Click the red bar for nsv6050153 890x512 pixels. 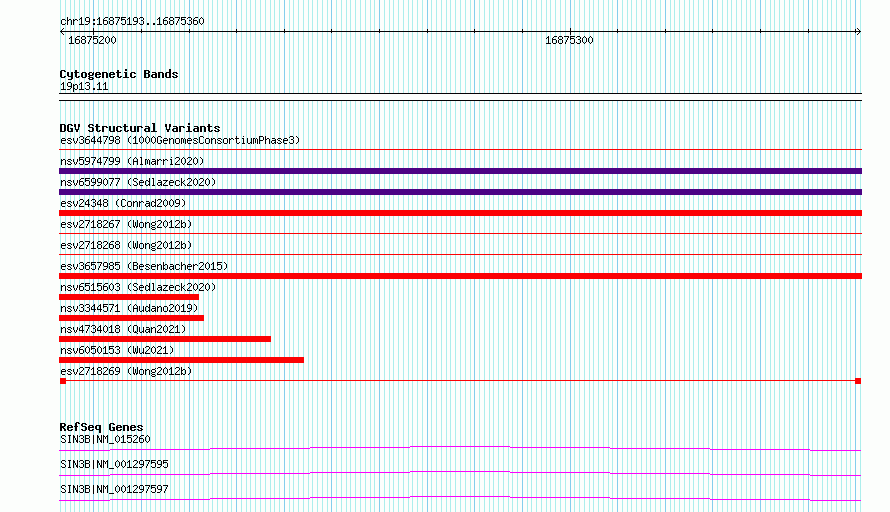(181, 360)
